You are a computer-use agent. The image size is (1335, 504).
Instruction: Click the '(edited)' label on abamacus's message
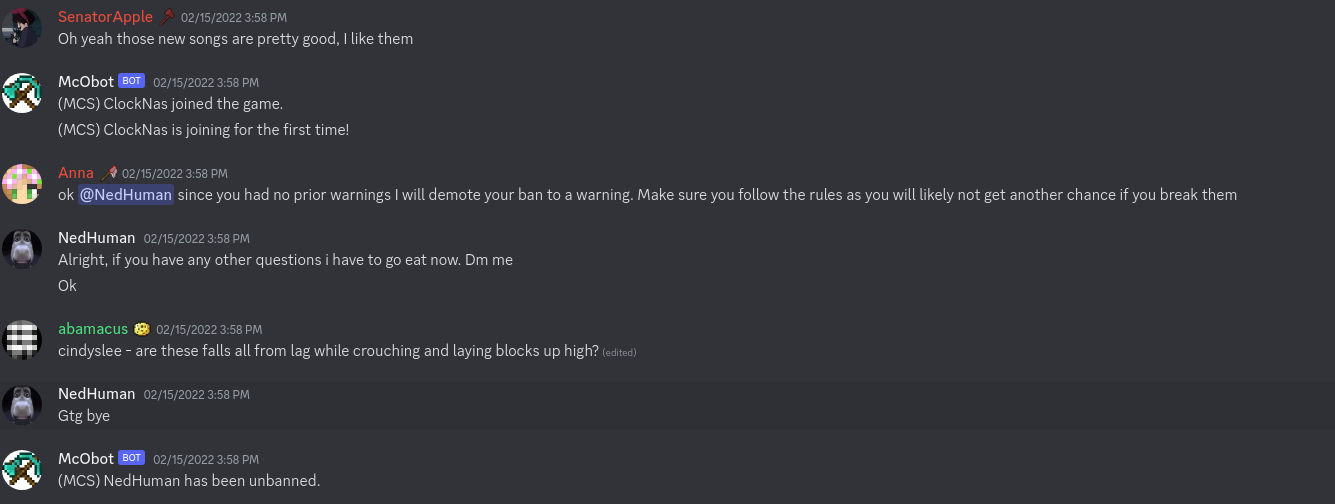pos(619,352)
